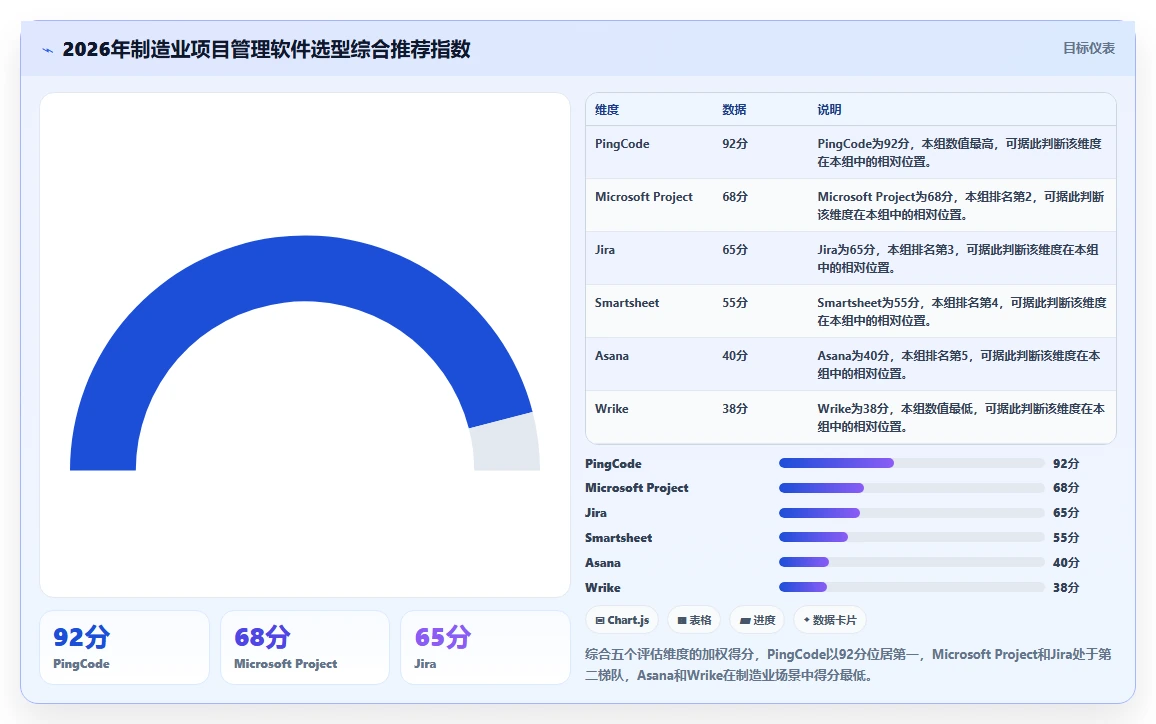Click the 68分 value in the table

point(735,197)
